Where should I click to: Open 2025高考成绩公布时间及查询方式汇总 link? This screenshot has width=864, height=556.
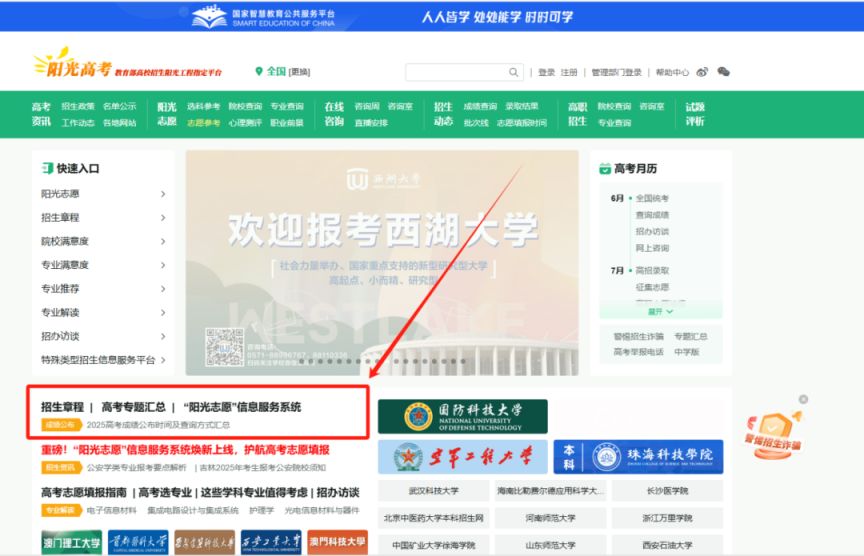click(x=158, y=425)
